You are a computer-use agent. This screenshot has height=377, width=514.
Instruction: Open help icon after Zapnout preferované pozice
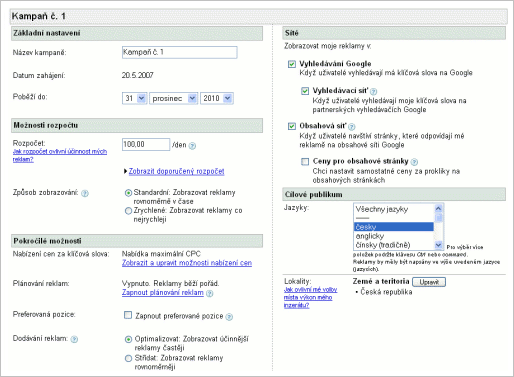(229, 317)
